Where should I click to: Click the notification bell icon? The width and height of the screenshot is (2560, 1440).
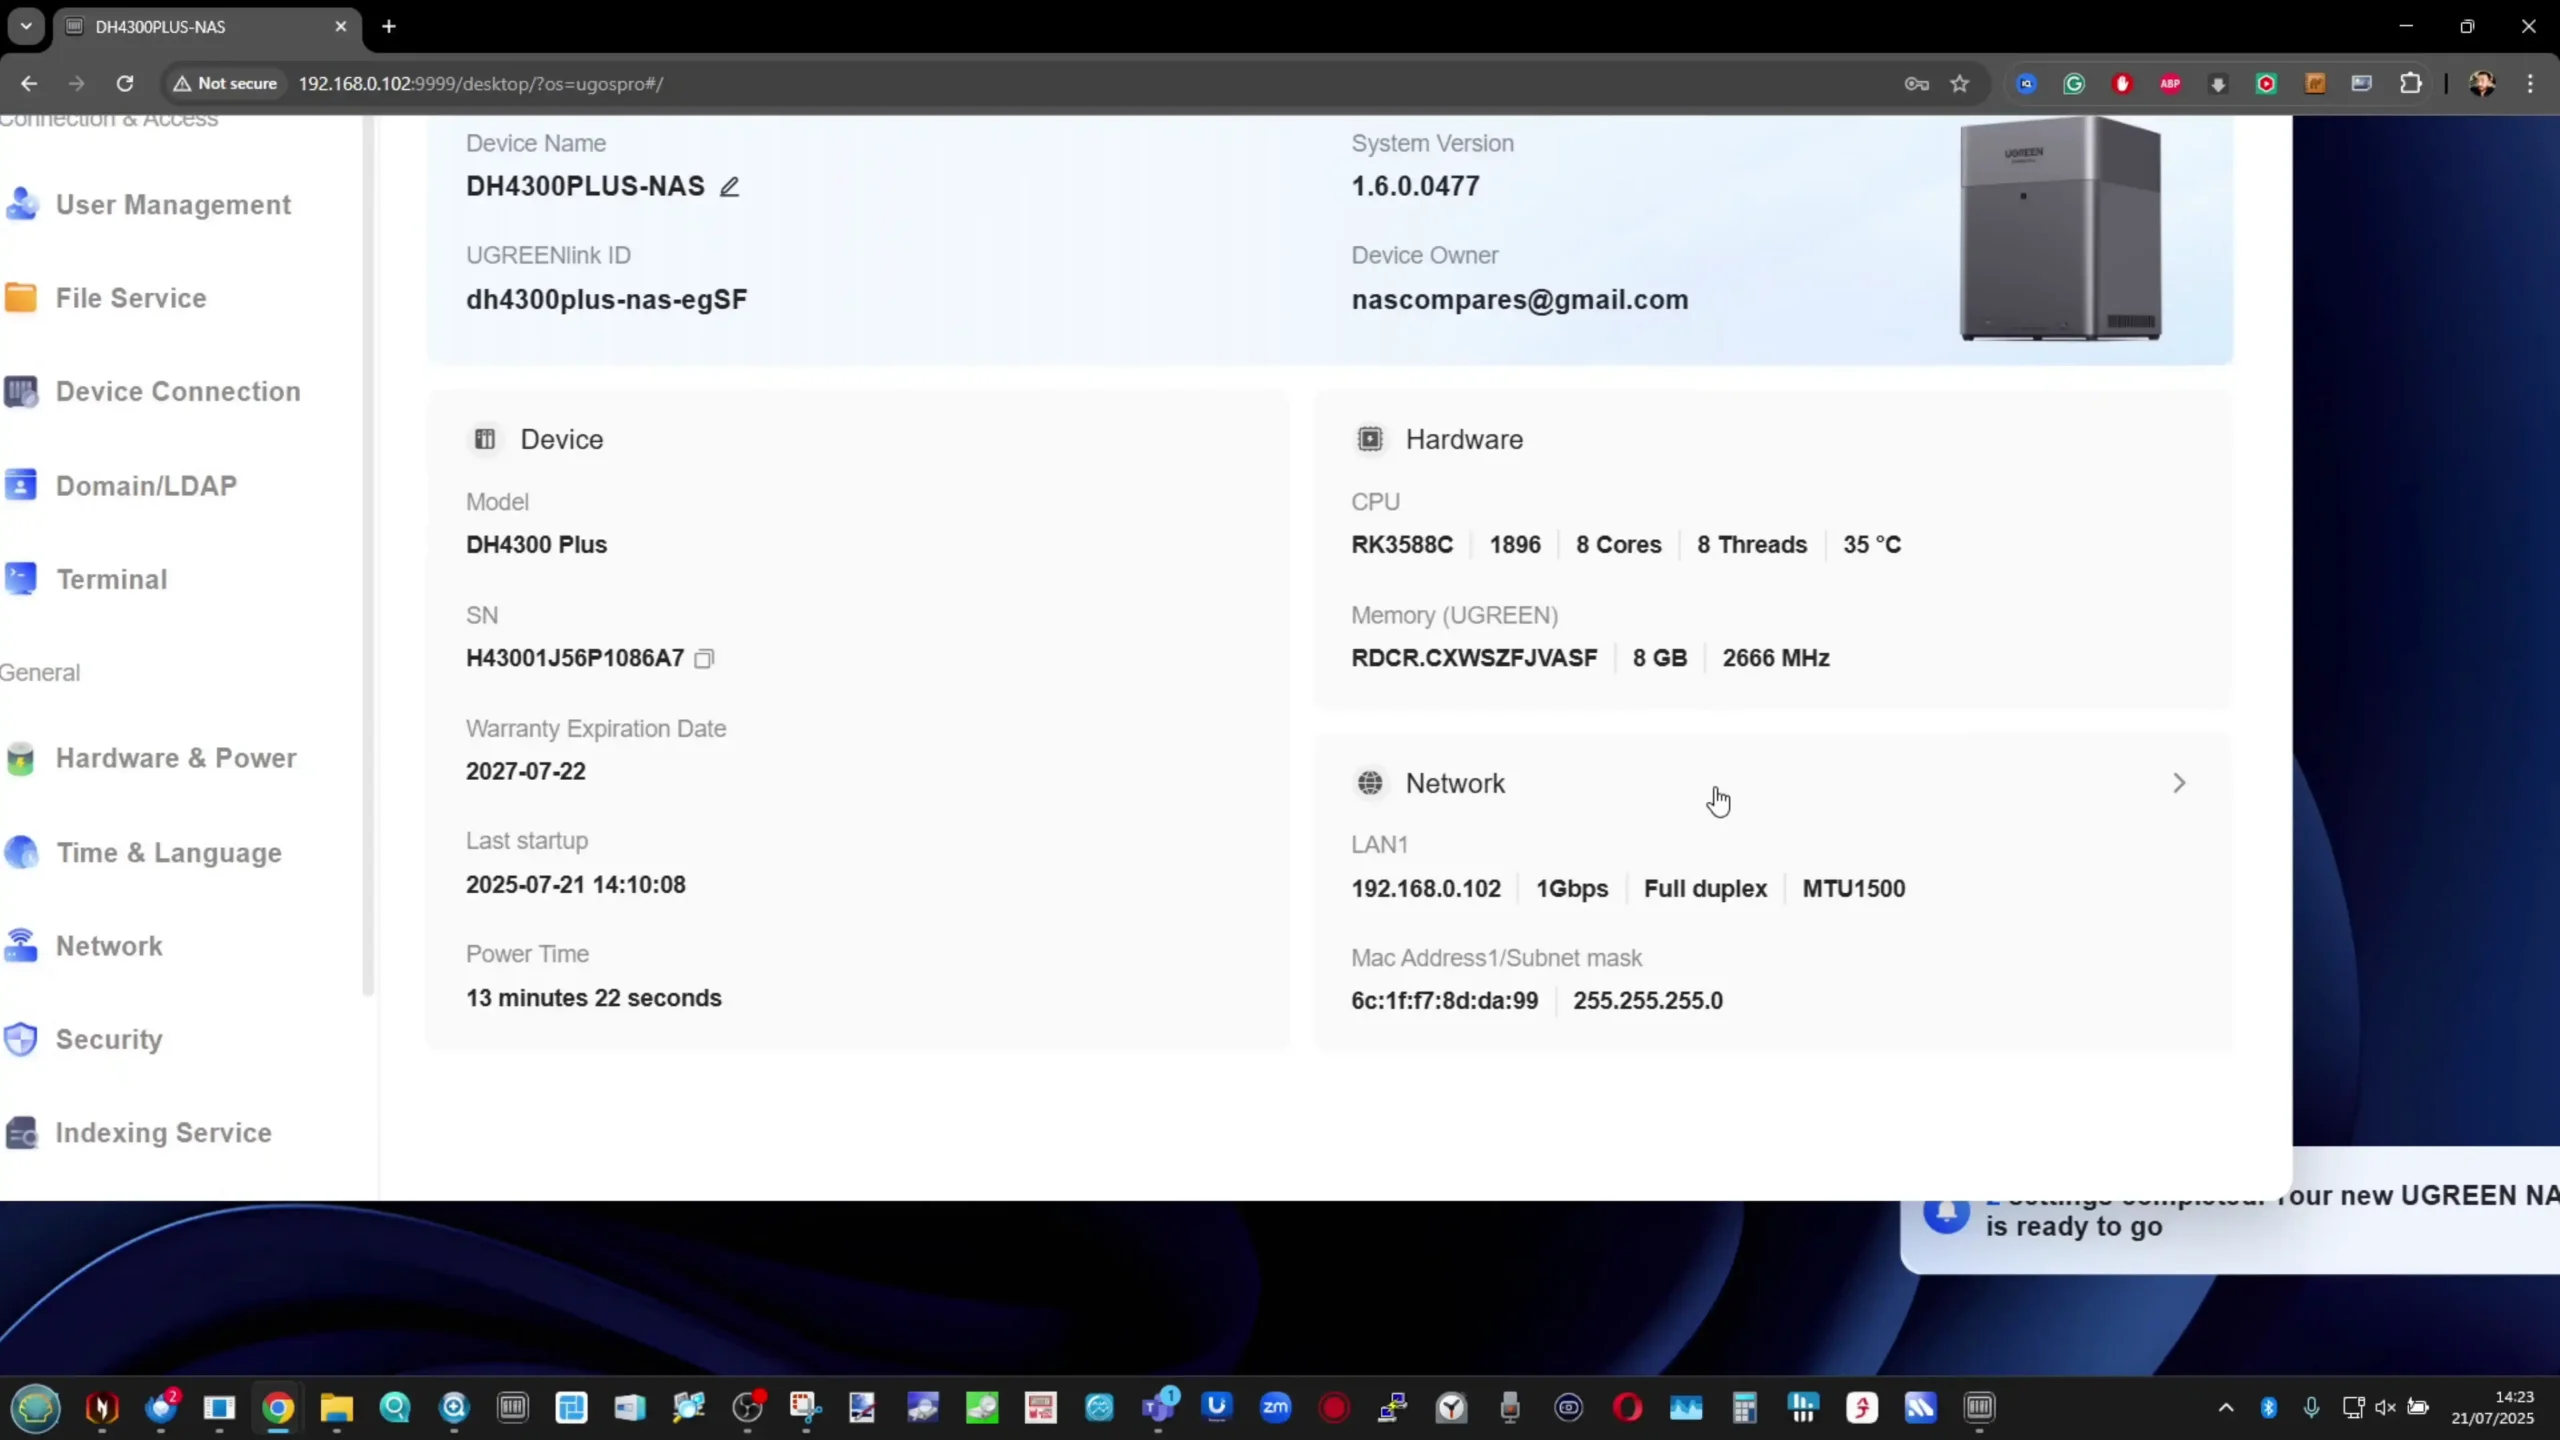[x=1946, y=1213]
